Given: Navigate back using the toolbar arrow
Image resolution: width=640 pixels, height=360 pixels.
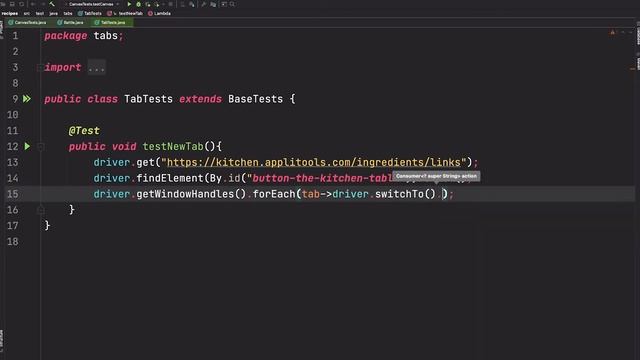Looking at the screenshot, I should [33, 4].
